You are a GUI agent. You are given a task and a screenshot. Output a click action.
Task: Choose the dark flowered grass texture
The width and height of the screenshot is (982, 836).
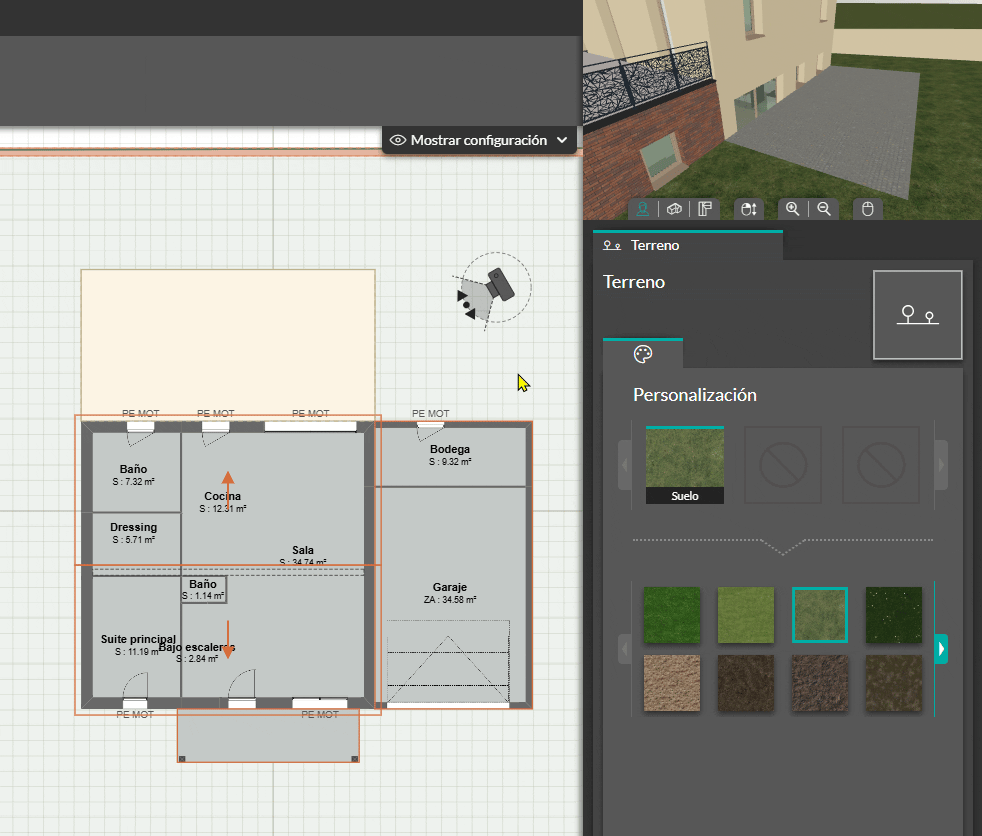[894, 615]
